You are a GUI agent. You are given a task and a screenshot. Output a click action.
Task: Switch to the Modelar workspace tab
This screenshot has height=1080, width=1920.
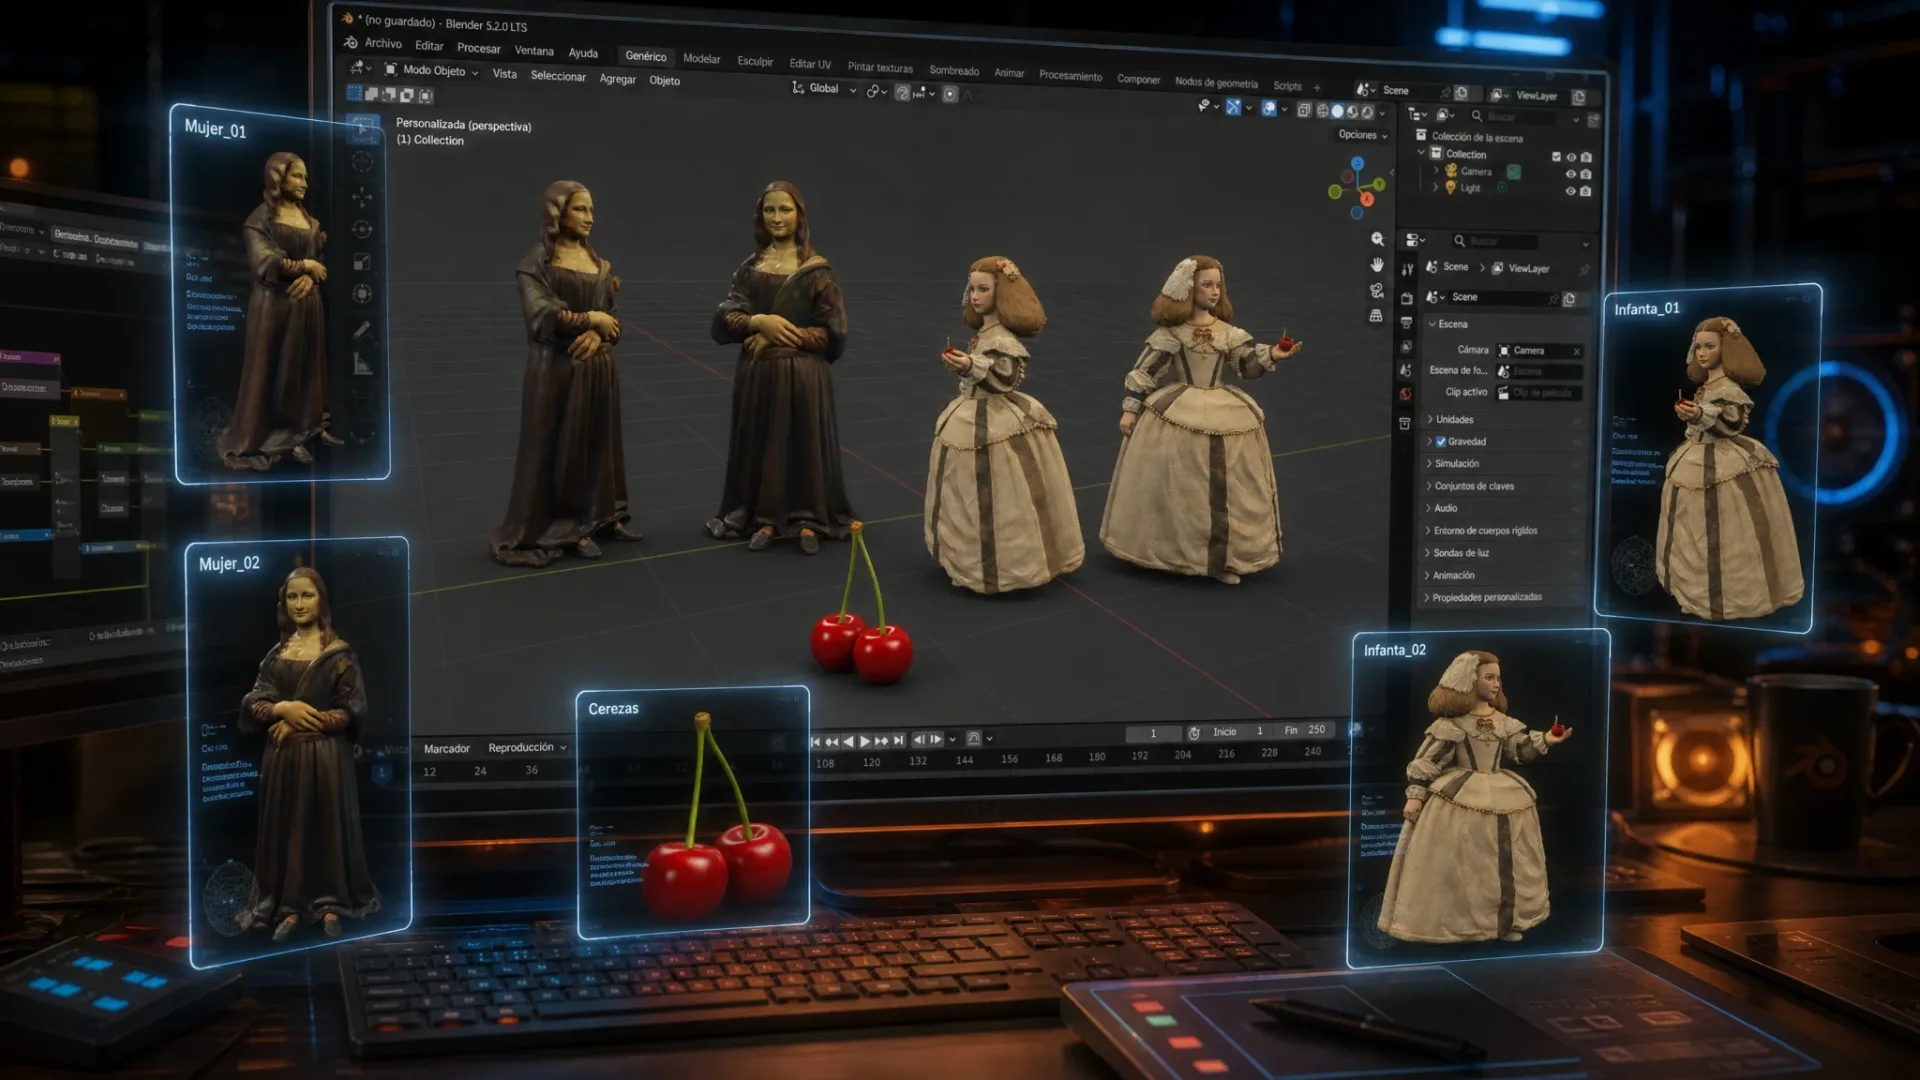tap(701, 58)
